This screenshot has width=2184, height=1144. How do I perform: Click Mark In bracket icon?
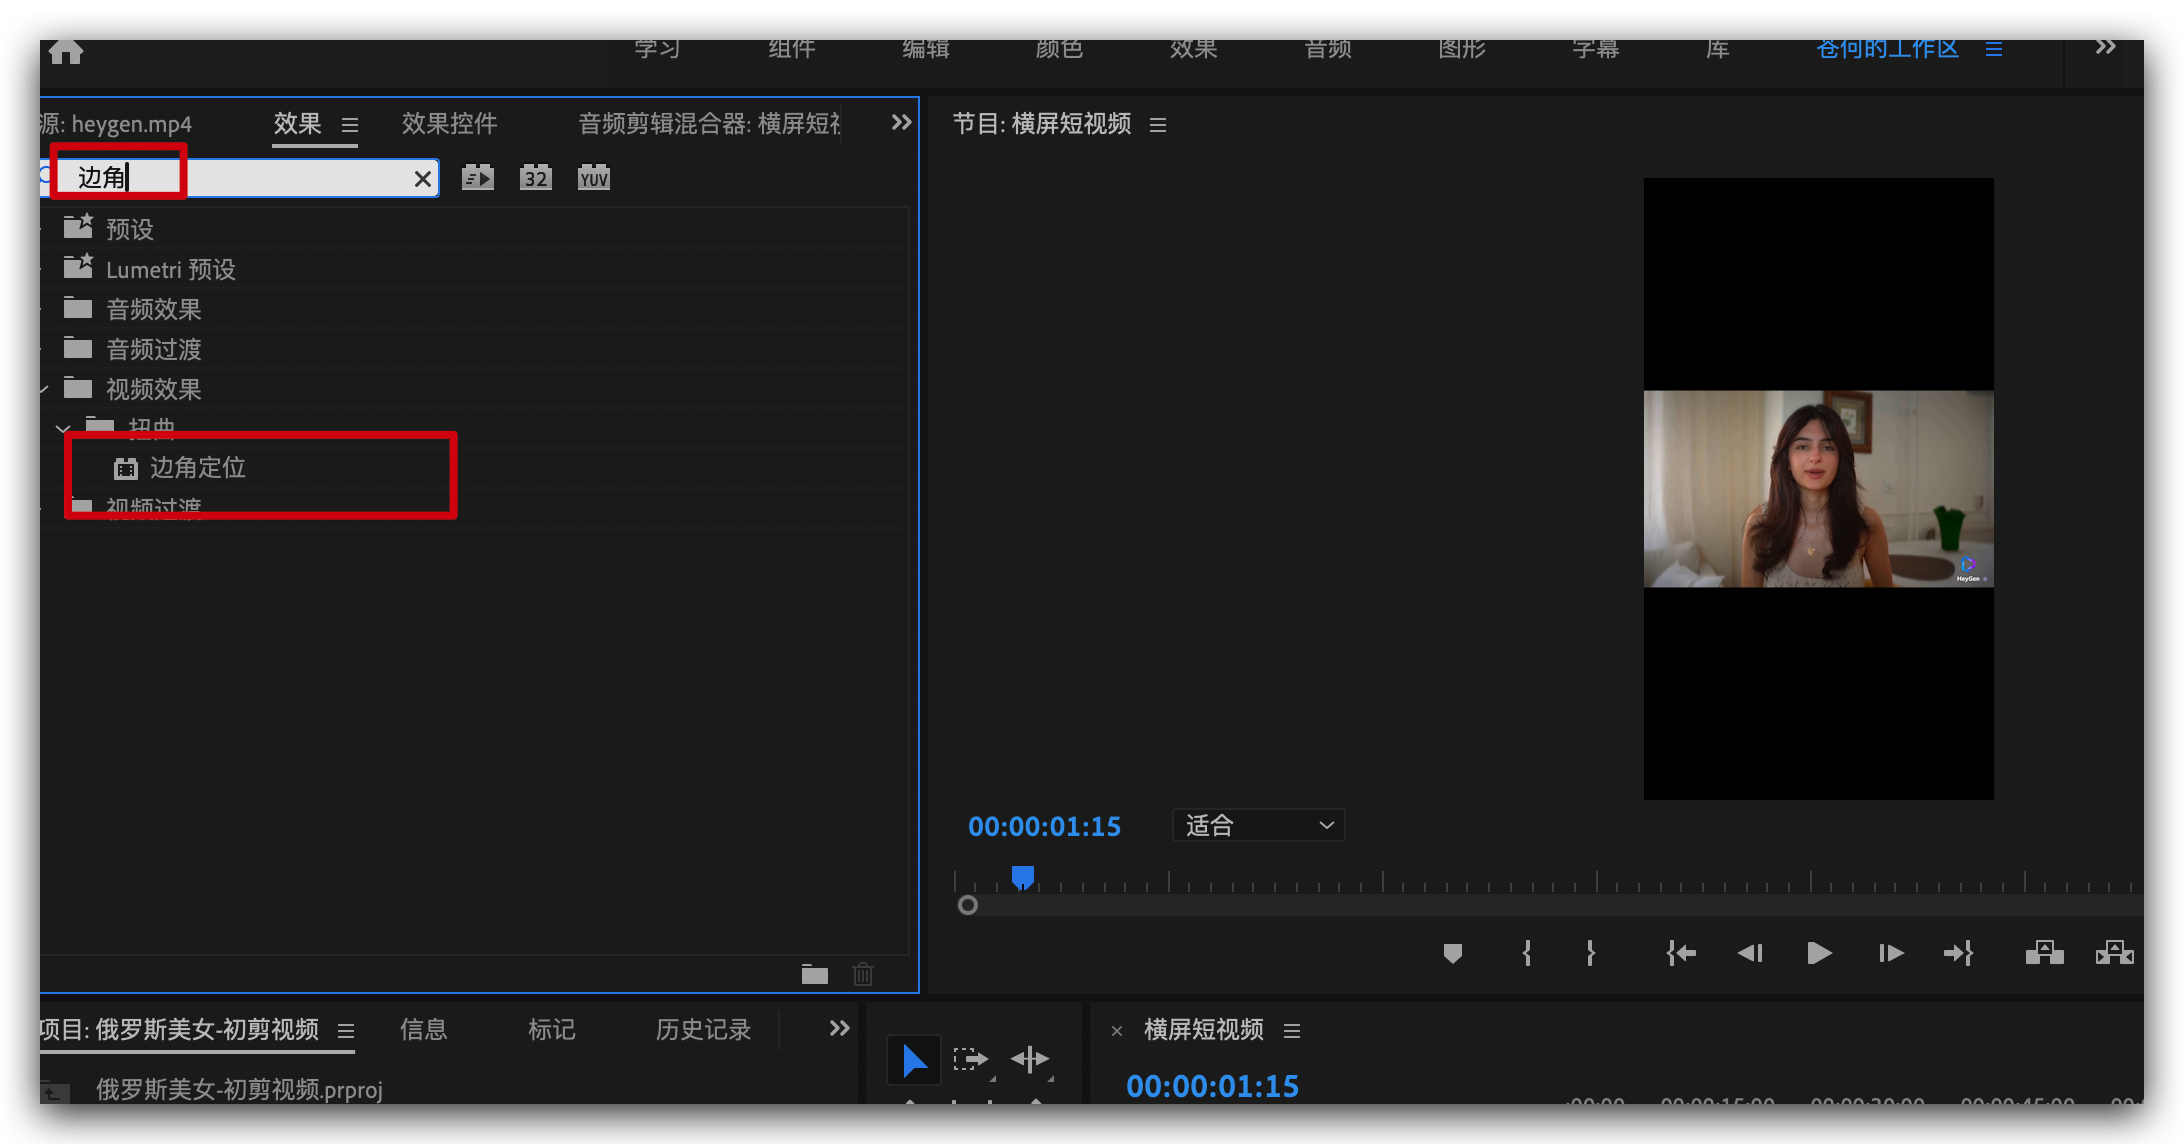click(1527, 953)
